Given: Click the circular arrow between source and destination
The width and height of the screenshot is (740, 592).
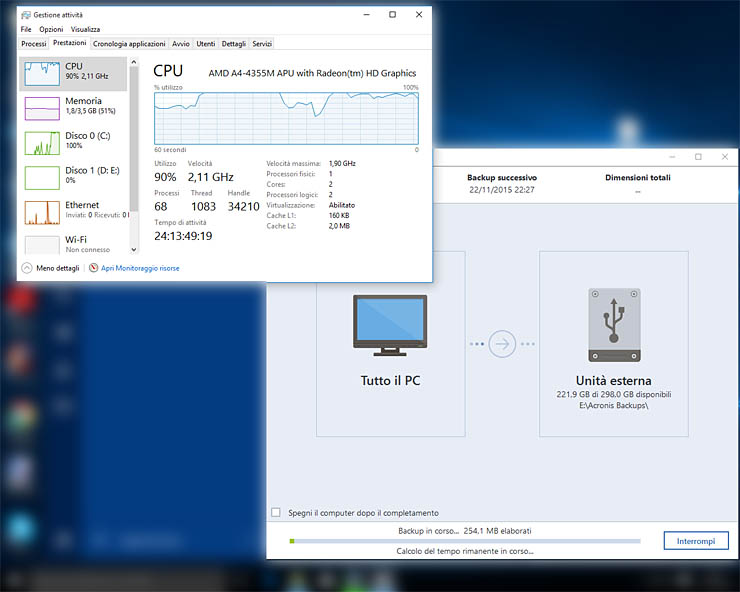Looking at the screenshot, I should pos(502,344).
